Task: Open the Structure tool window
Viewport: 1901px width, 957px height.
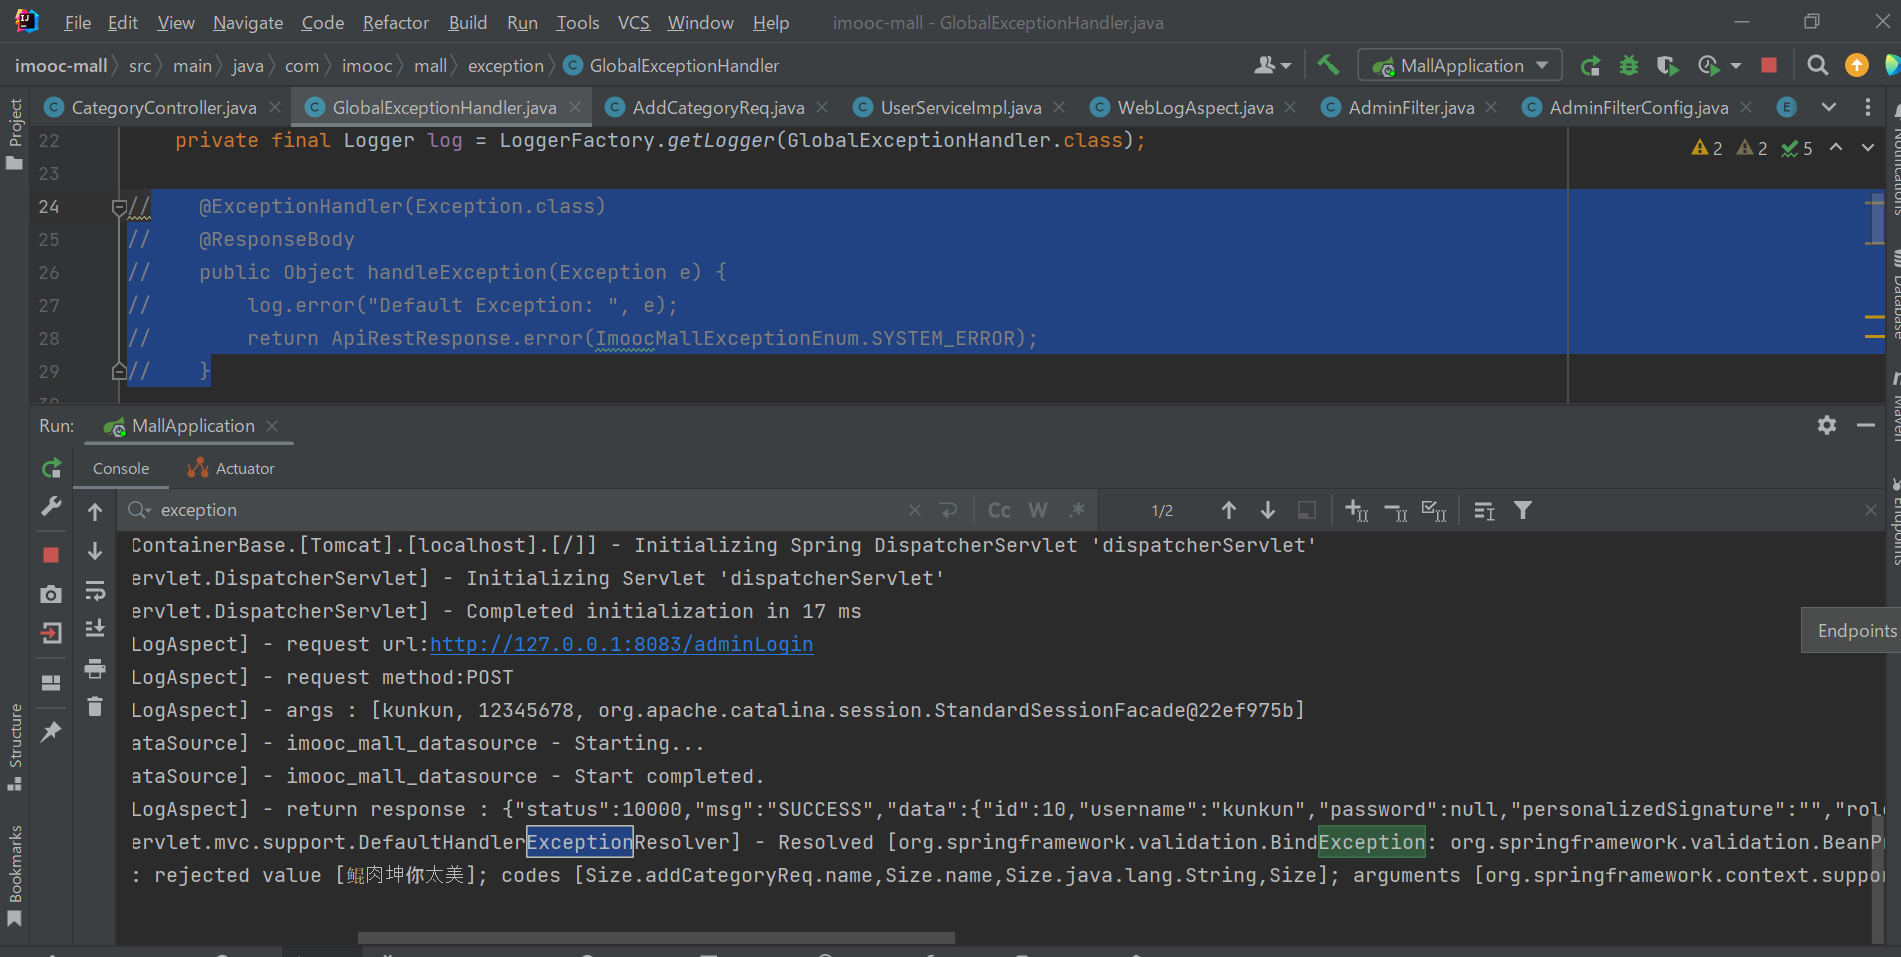Action: pos(15,746)
